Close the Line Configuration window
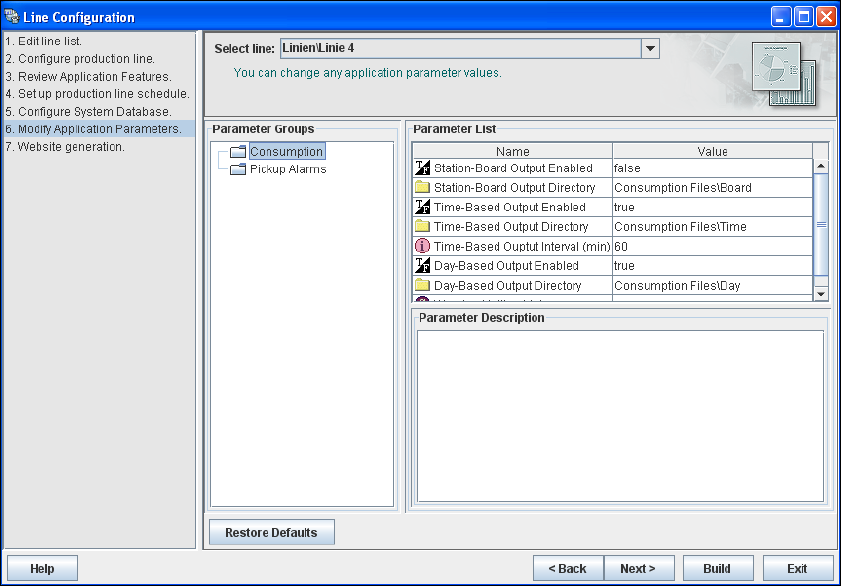 point(825,17)
